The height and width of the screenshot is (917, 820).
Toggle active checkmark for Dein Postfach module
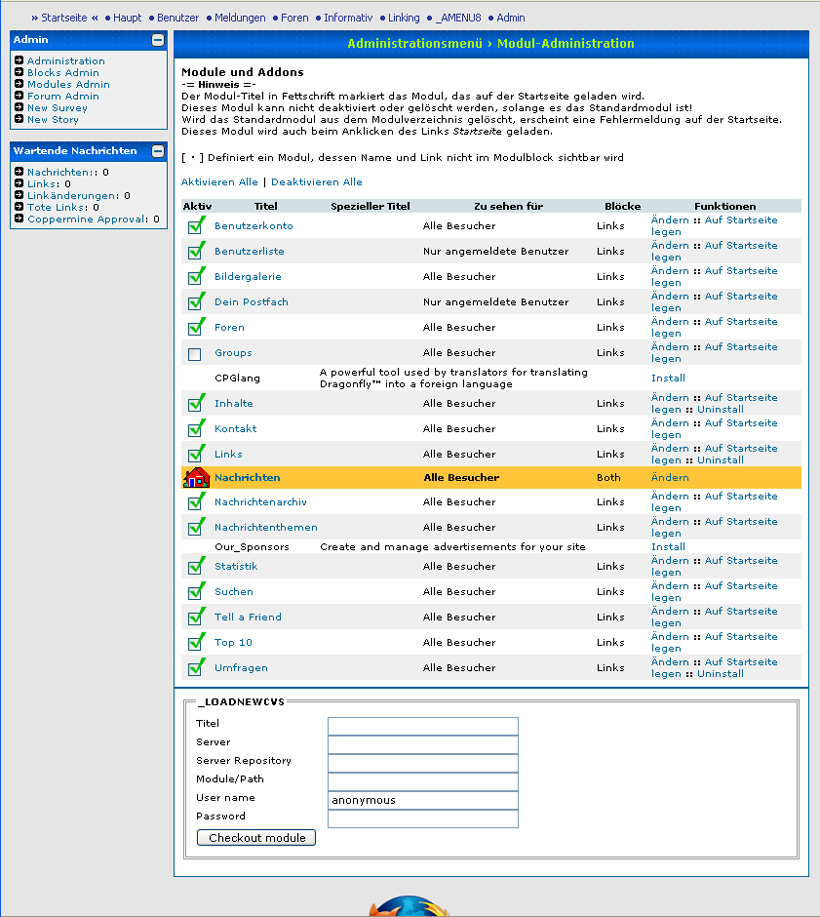[197, 302]
